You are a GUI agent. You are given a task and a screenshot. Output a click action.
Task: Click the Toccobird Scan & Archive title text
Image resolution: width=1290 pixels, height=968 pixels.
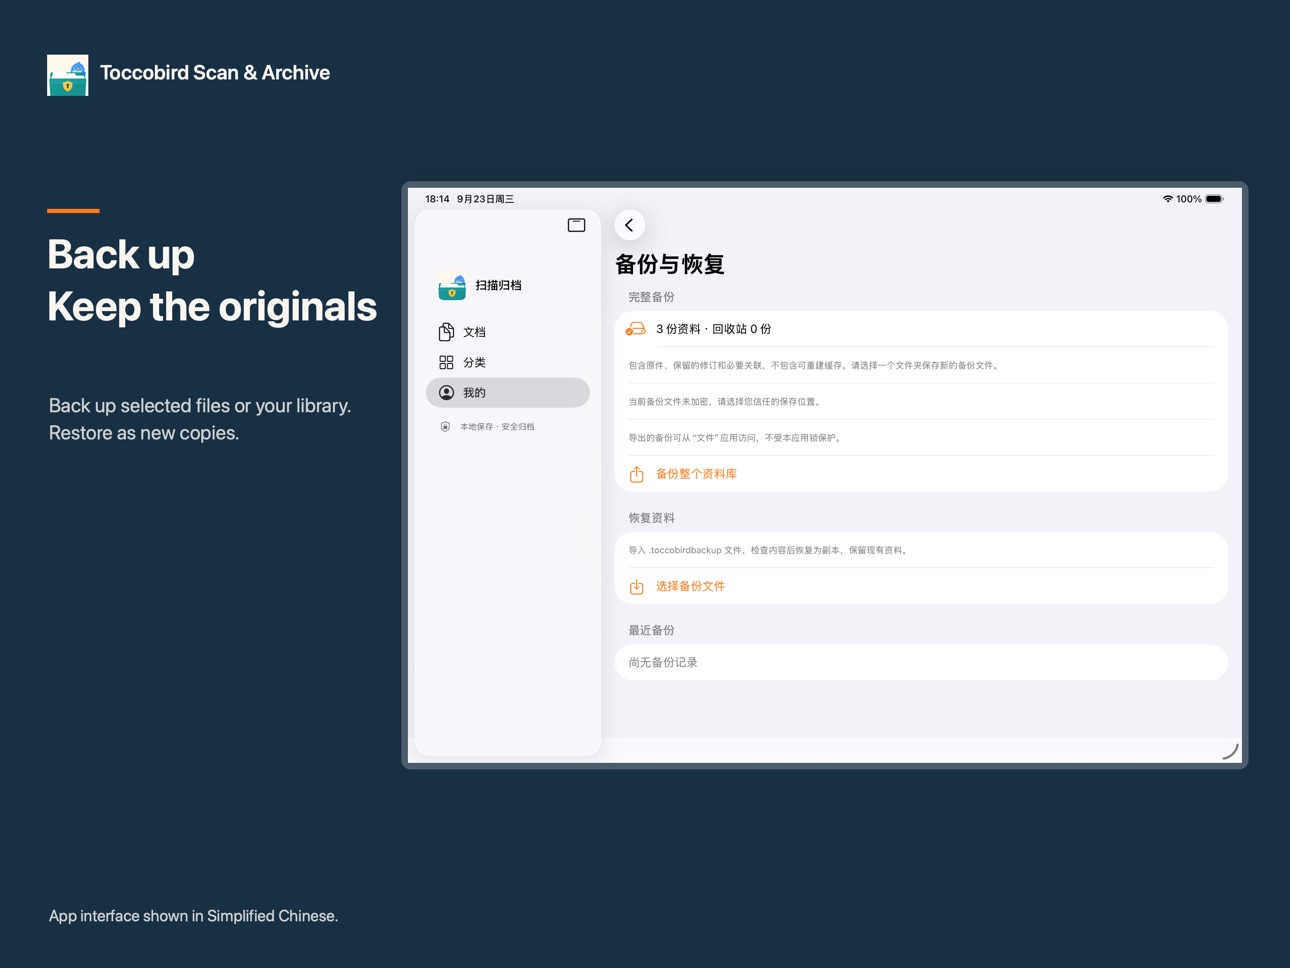[215, 73]
